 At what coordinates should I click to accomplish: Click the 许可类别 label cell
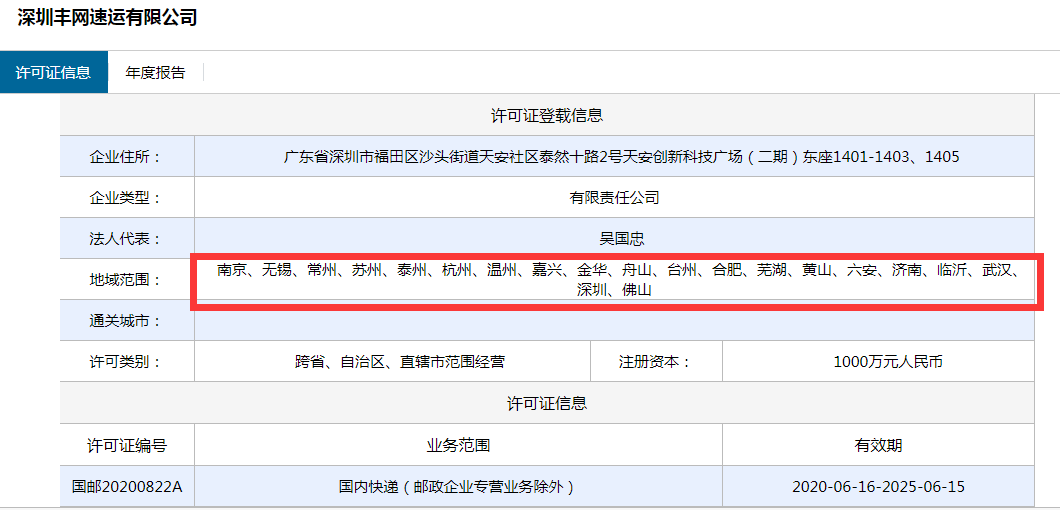coord(127,361)
